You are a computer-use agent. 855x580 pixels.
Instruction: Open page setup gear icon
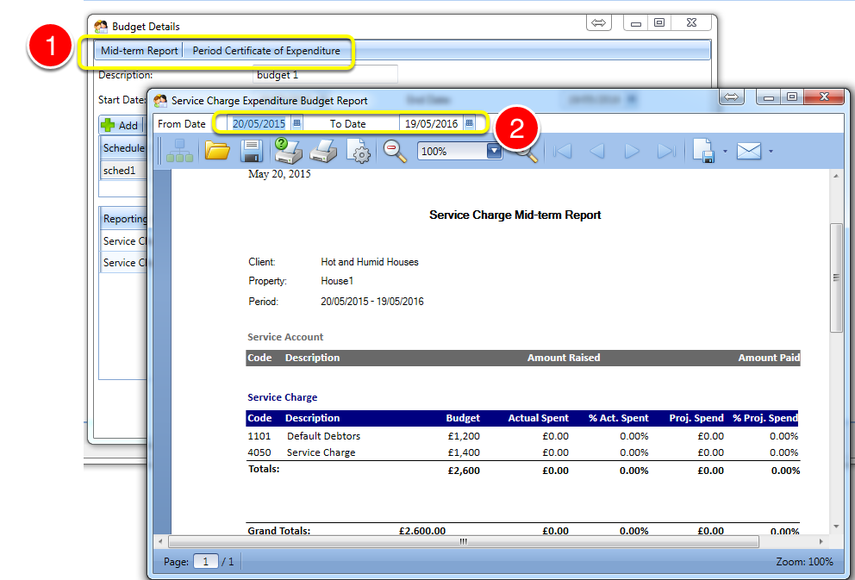359,151
